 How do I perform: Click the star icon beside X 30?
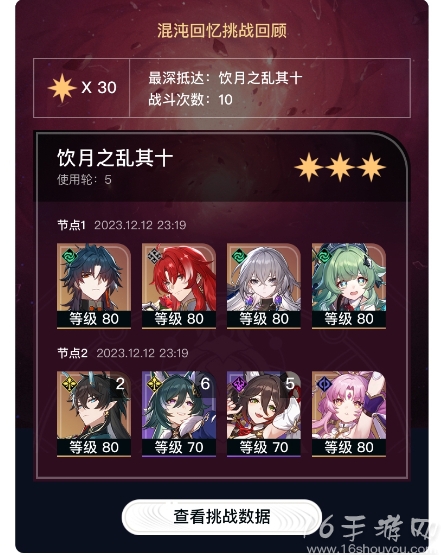coord(62,88)
